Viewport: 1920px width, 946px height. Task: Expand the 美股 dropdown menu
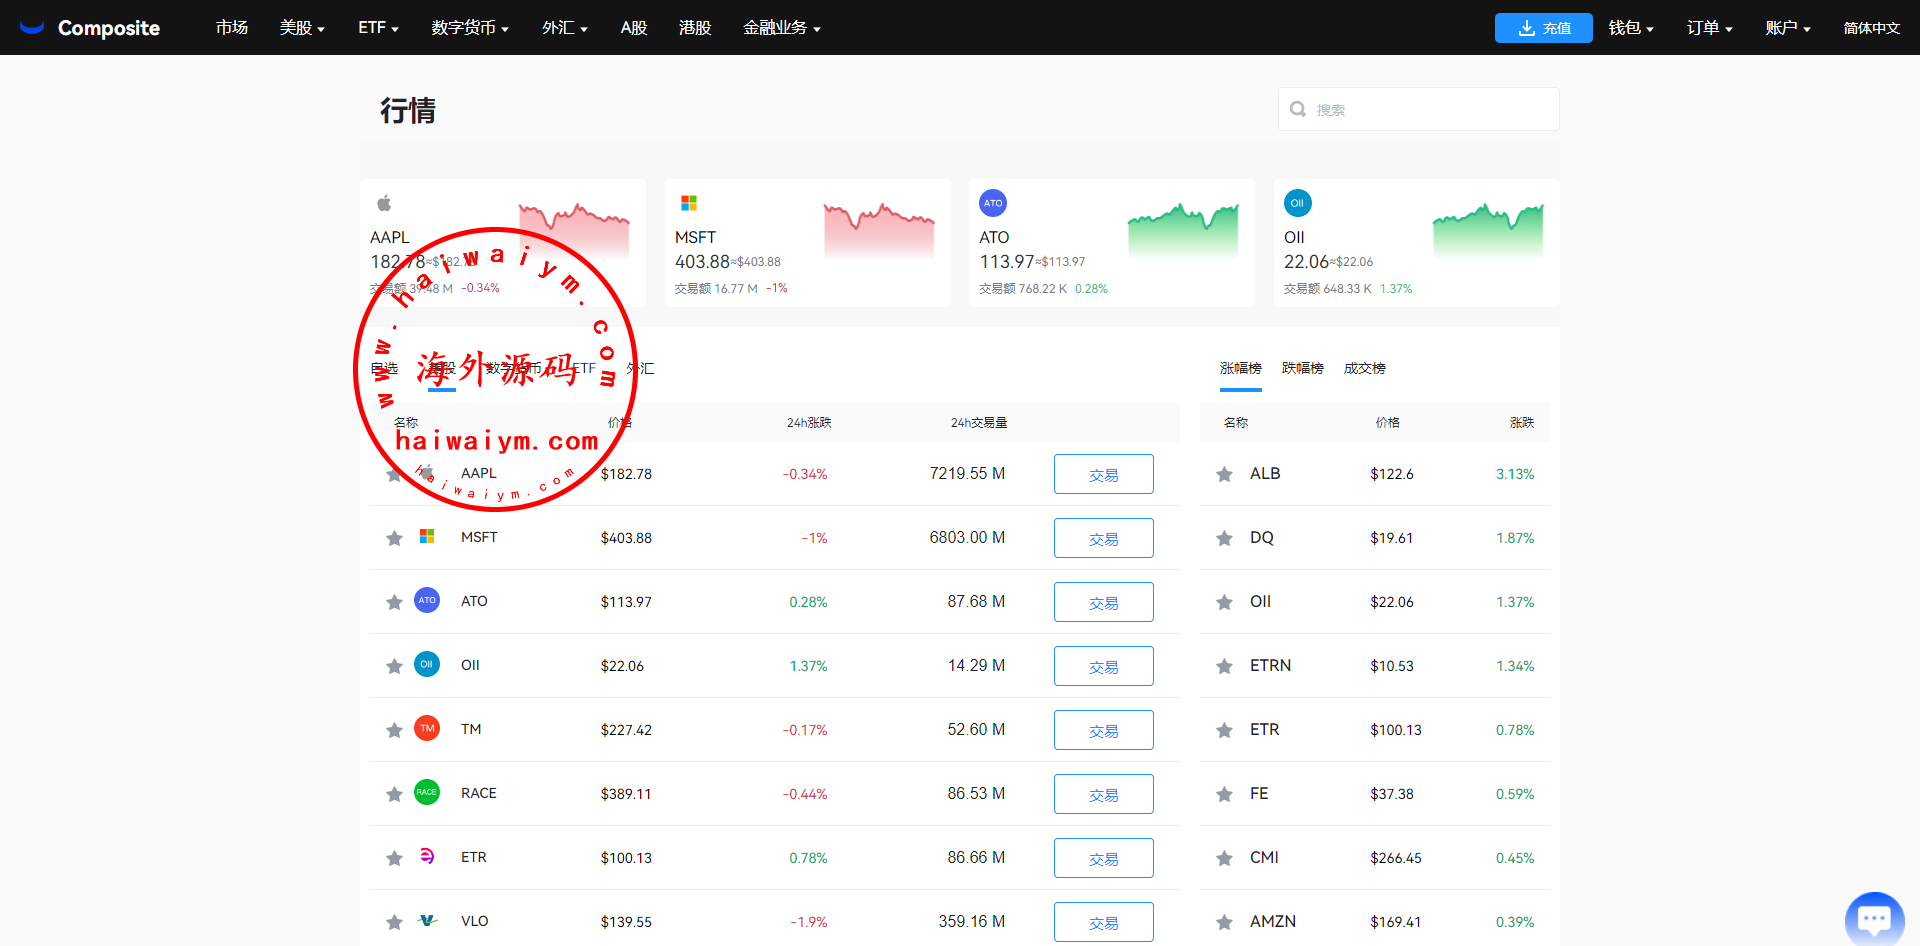302,28
